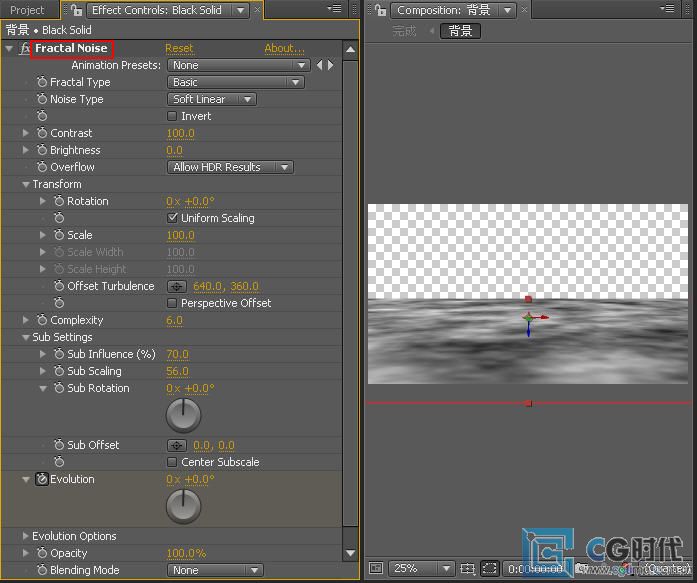Viewport: 697px width, 583px height.
Task: Select 背景 composition breadcrumb button
Action: click(460, 31)
